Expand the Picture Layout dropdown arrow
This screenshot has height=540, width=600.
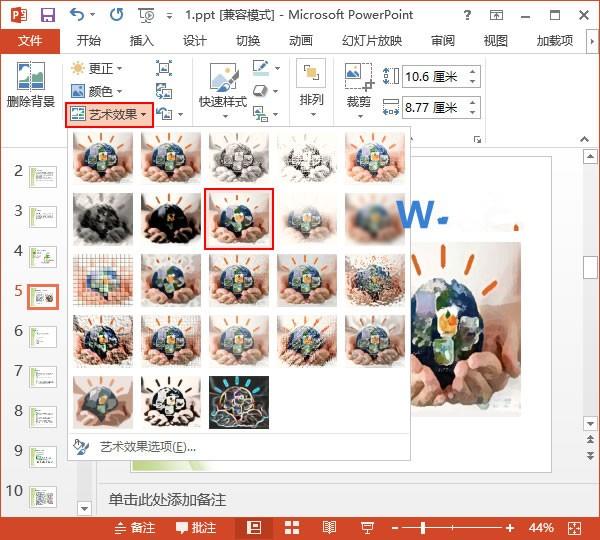(x=276, y=114)
